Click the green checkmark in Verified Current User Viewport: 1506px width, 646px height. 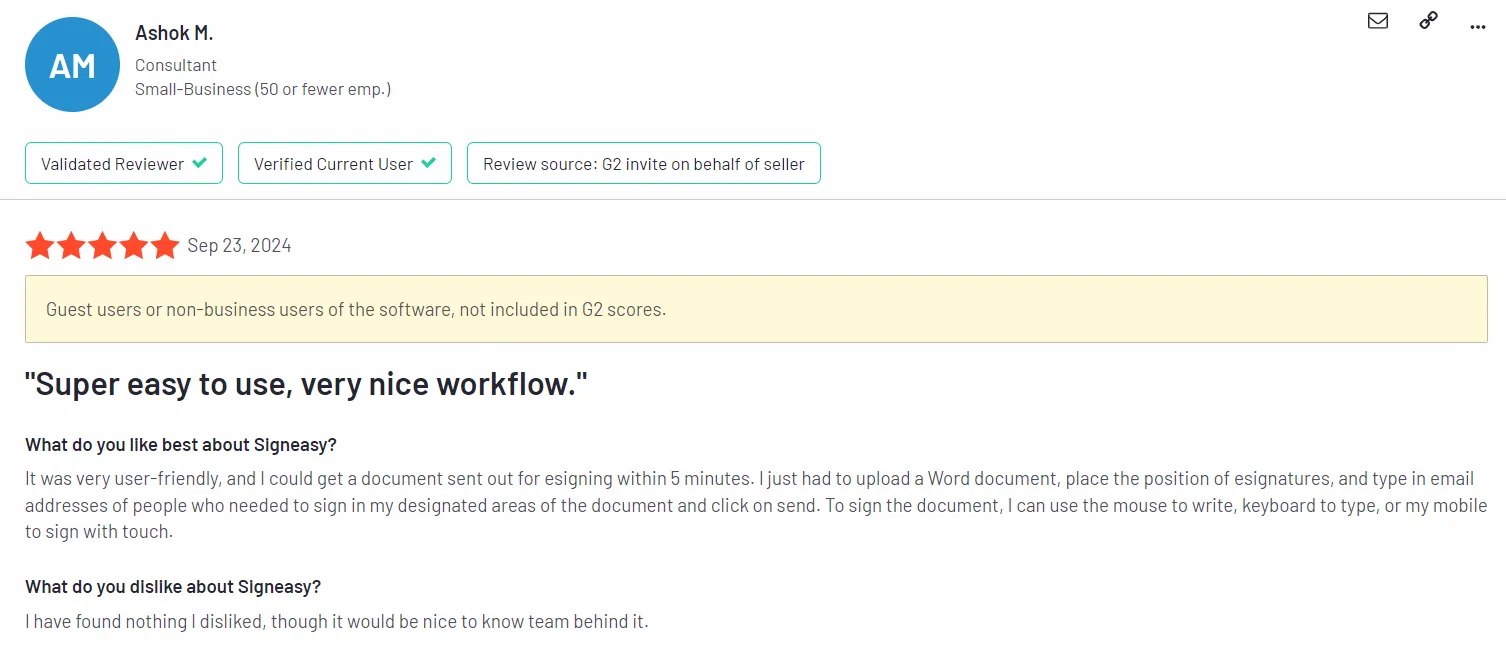[x=428, y=162]
